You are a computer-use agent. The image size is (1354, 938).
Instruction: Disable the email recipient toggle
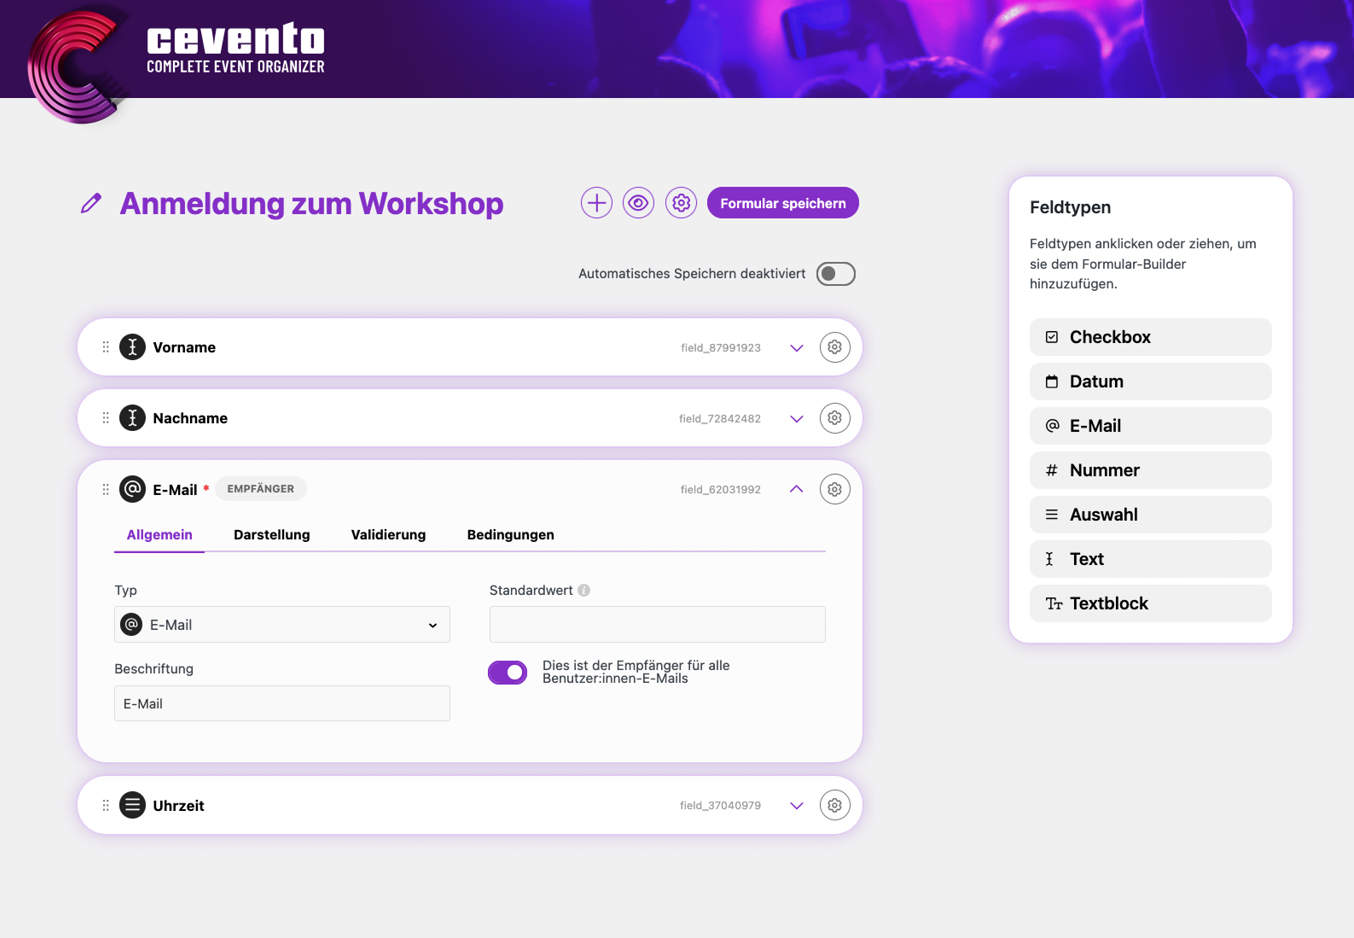[508, 672]
